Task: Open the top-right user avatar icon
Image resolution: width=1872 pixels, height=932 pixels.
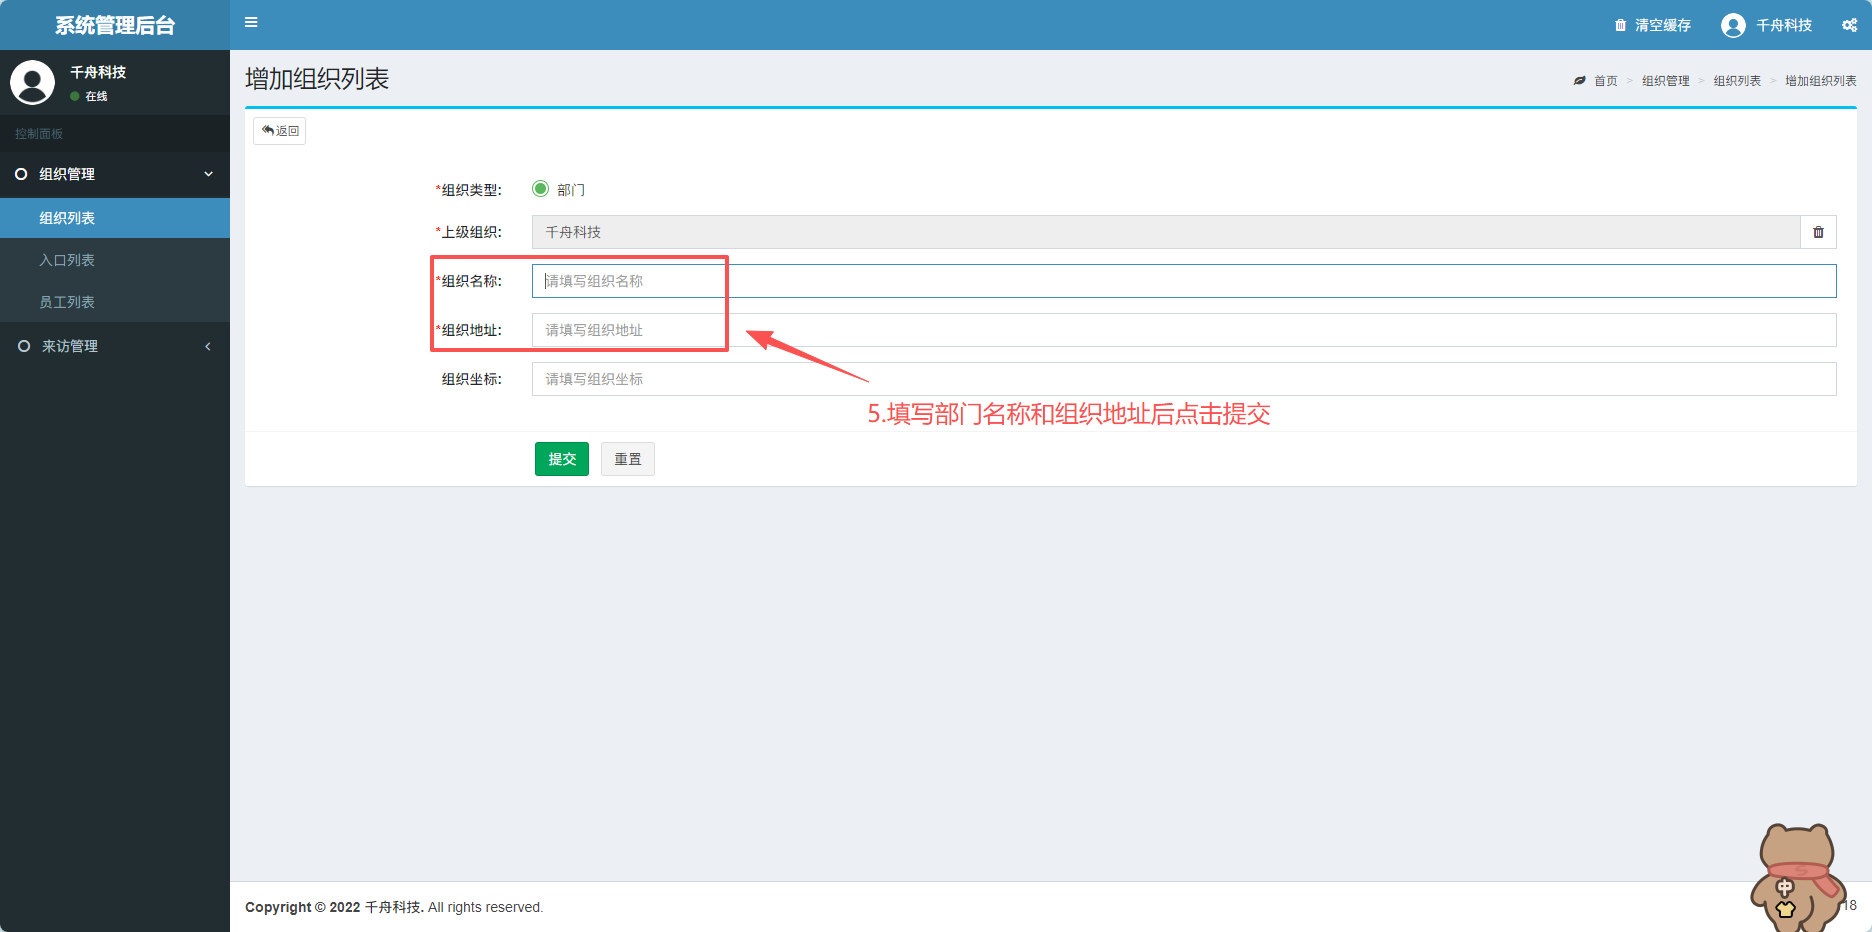Action: (x=1733, y=25)
